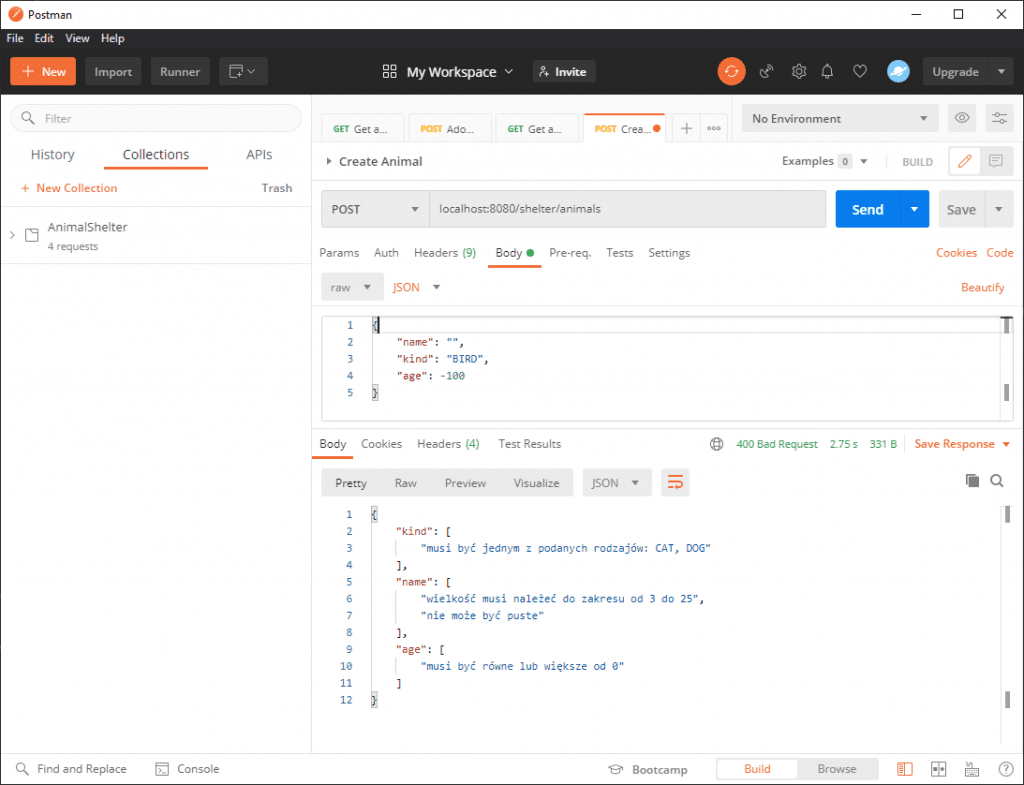Open Save button dropdown arrow
Image resolution: width=1024 pixels, height=785 pixels.
click(x=999, y=209)
